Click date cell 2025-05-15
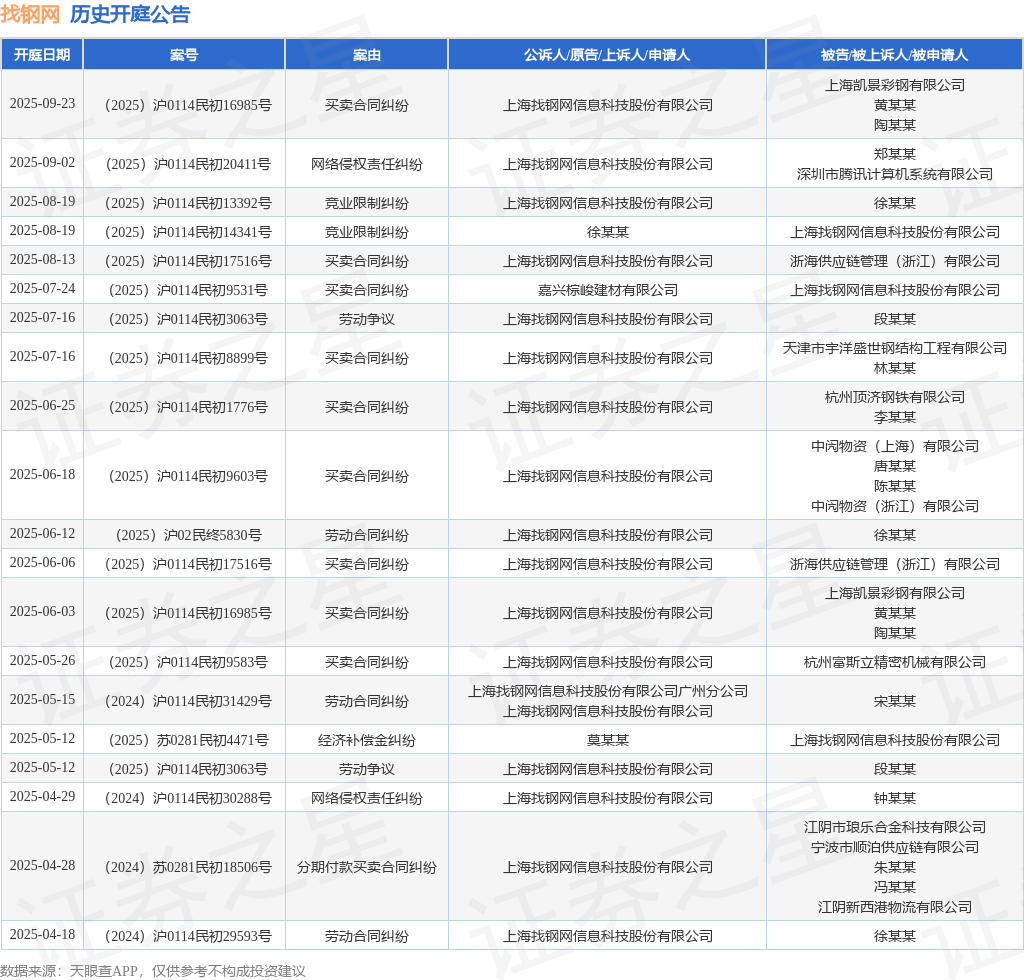 (x=42, y=699)
